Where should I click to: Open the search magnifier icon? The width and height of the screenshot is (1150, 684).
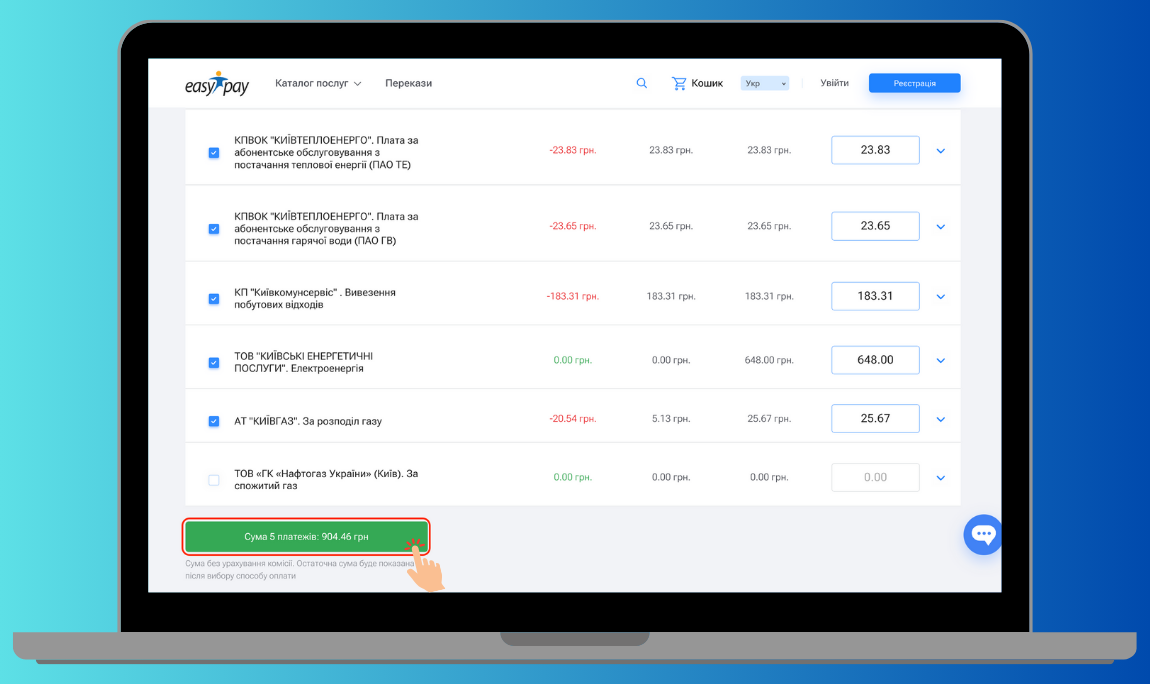click(642, 83)
